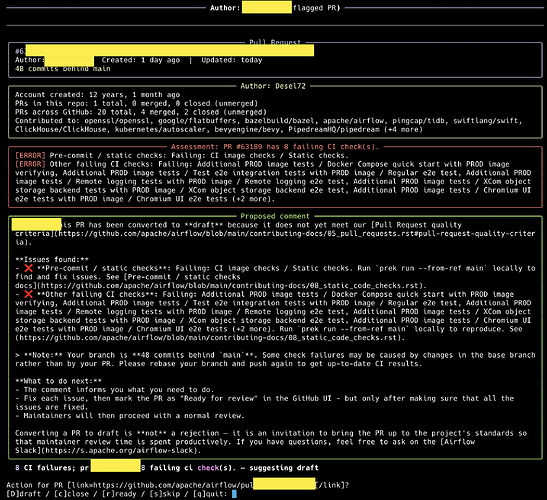The width and height of the screenshot is (547, 500).
Task: Click 'openssl/openssl' in Contributed to list
Action: click(x=117, y=121)
